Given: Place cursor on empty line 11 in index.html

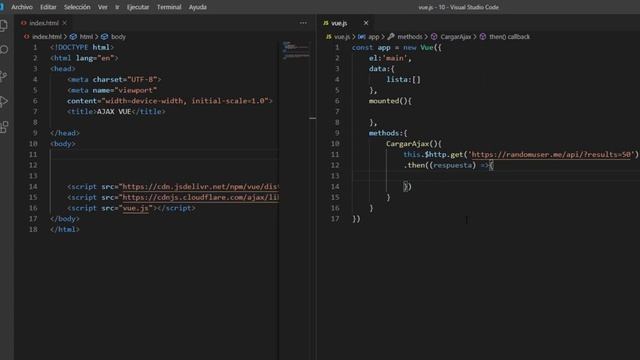Looking at the screenshot, I should pos(163,155).
